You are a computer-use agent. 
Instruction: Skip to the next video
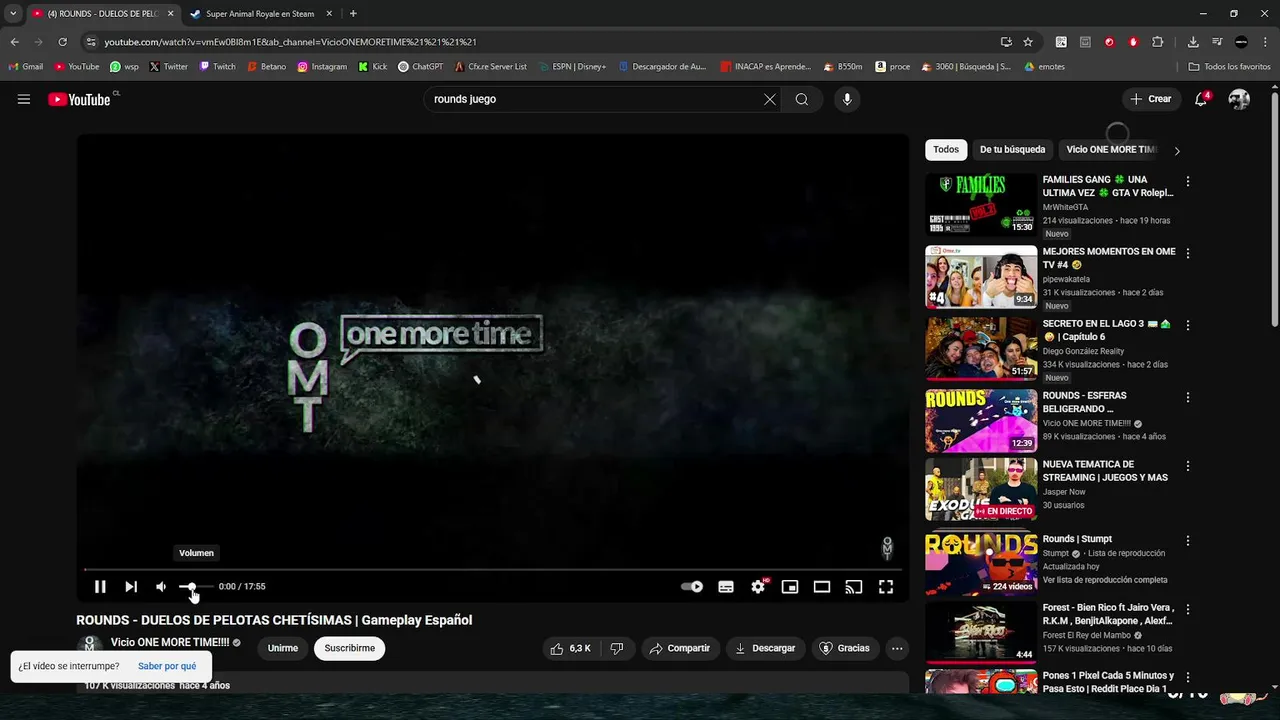(x=131, y=587)
